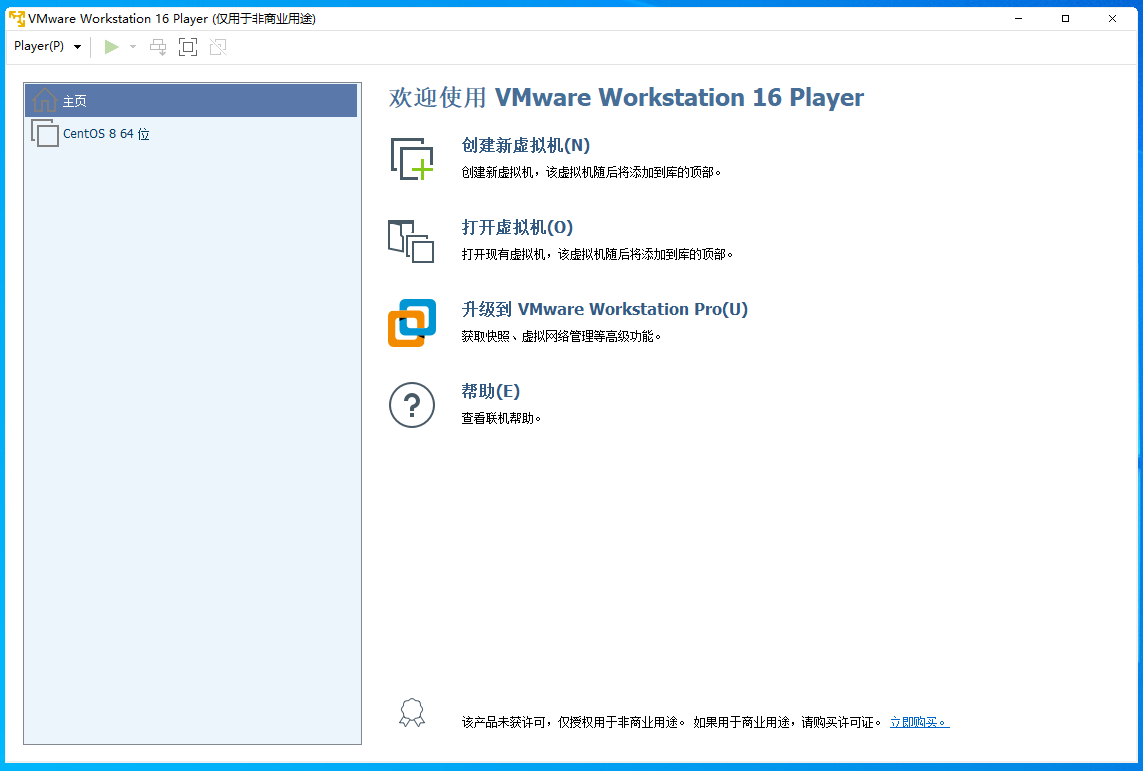The width and height of the screenshot is (1143, 771).
Task: Expand the power options dropdown arrow
Action: 133,47
